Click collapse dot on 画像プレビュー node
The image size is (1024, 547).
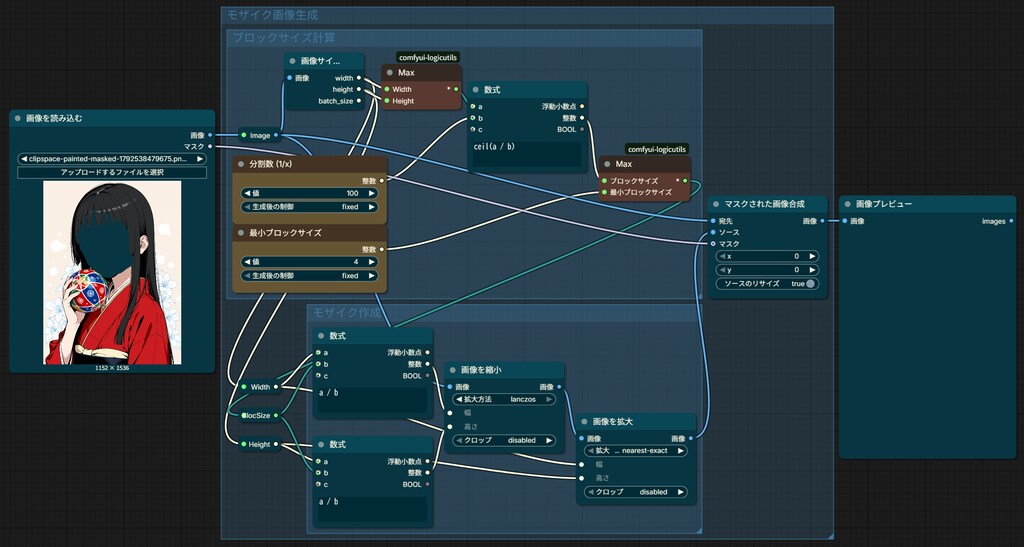tap(848, 204)
